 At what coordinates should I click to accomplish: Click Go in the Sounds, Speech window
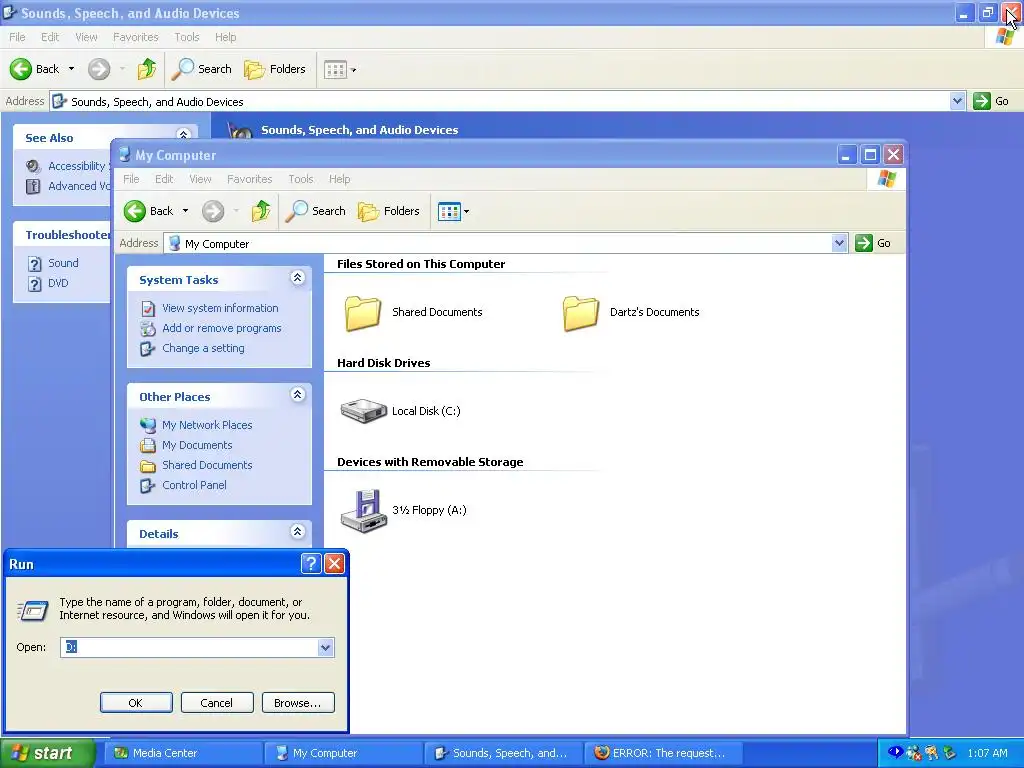click(991, 101)
